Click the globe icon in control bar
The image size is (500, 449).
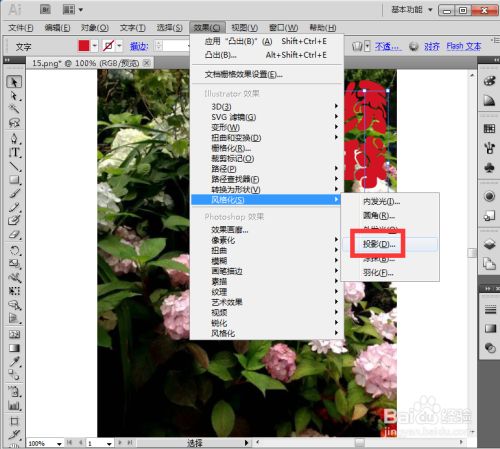(x=414, y=46)
